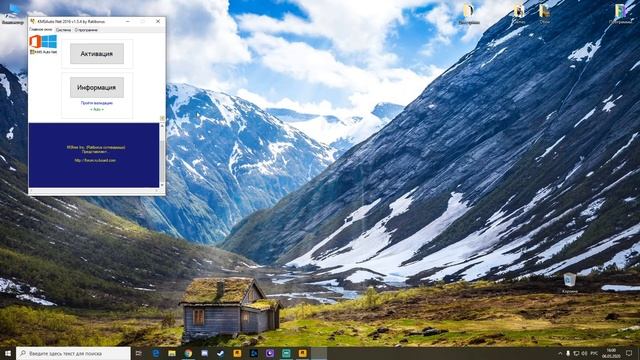This screenshot has height=360, width=640.
Task: Click the РУС input language indicator
Action: pos(594,353)
